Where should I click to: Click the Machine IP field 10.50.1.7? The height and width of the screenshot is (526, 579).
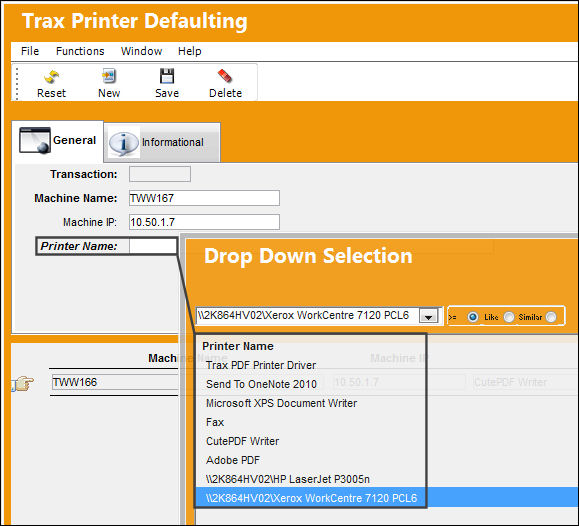tap(204, 222)
